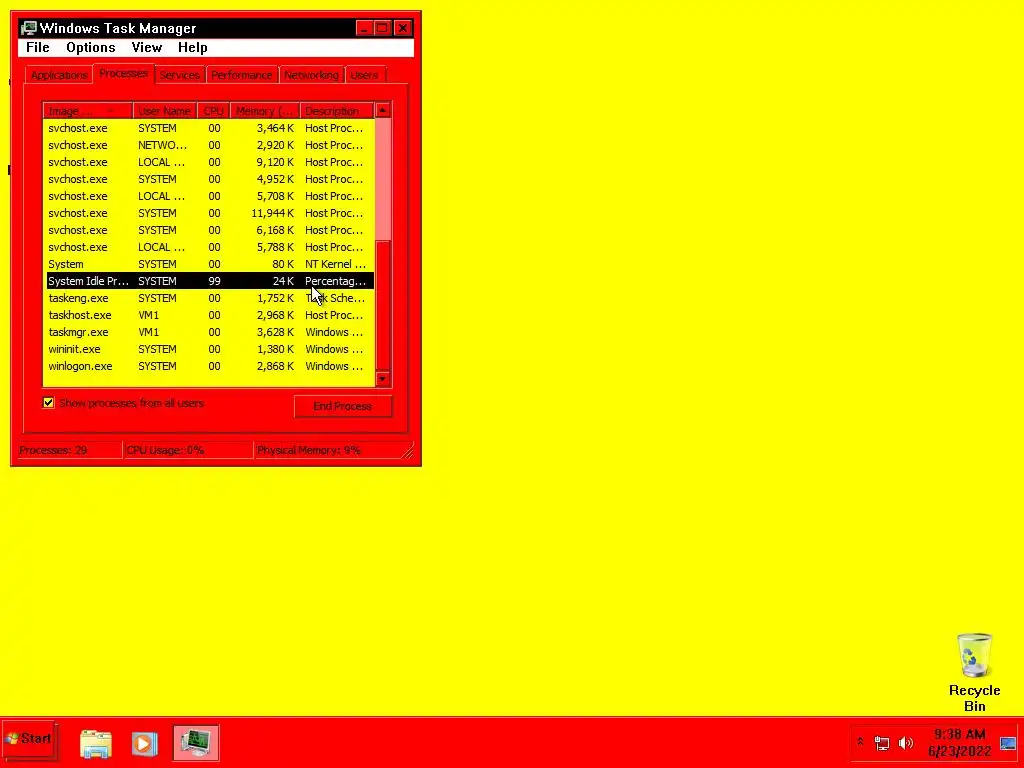1024x768 pixels.
Task: Sort by Description column header
Action: tap(337, 111)
